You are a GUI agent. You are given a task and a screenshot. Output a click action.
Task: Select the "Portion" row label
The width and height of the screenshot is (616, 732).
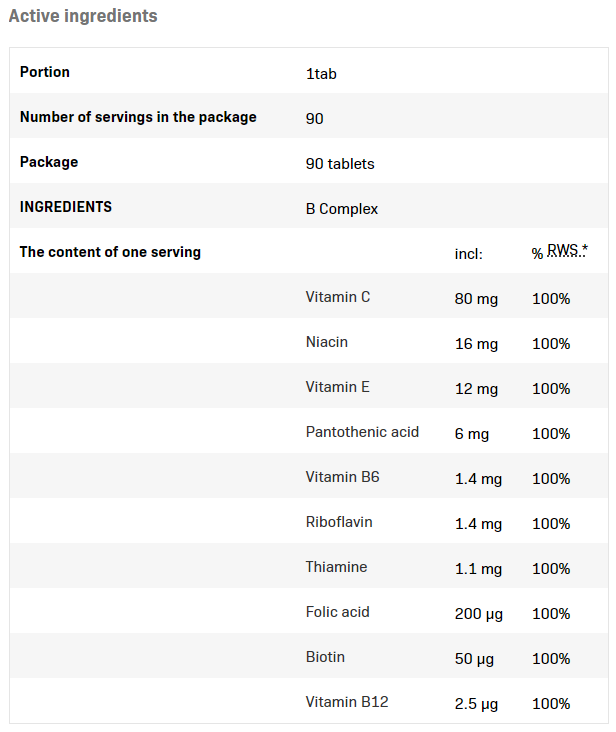coord(45,72)
